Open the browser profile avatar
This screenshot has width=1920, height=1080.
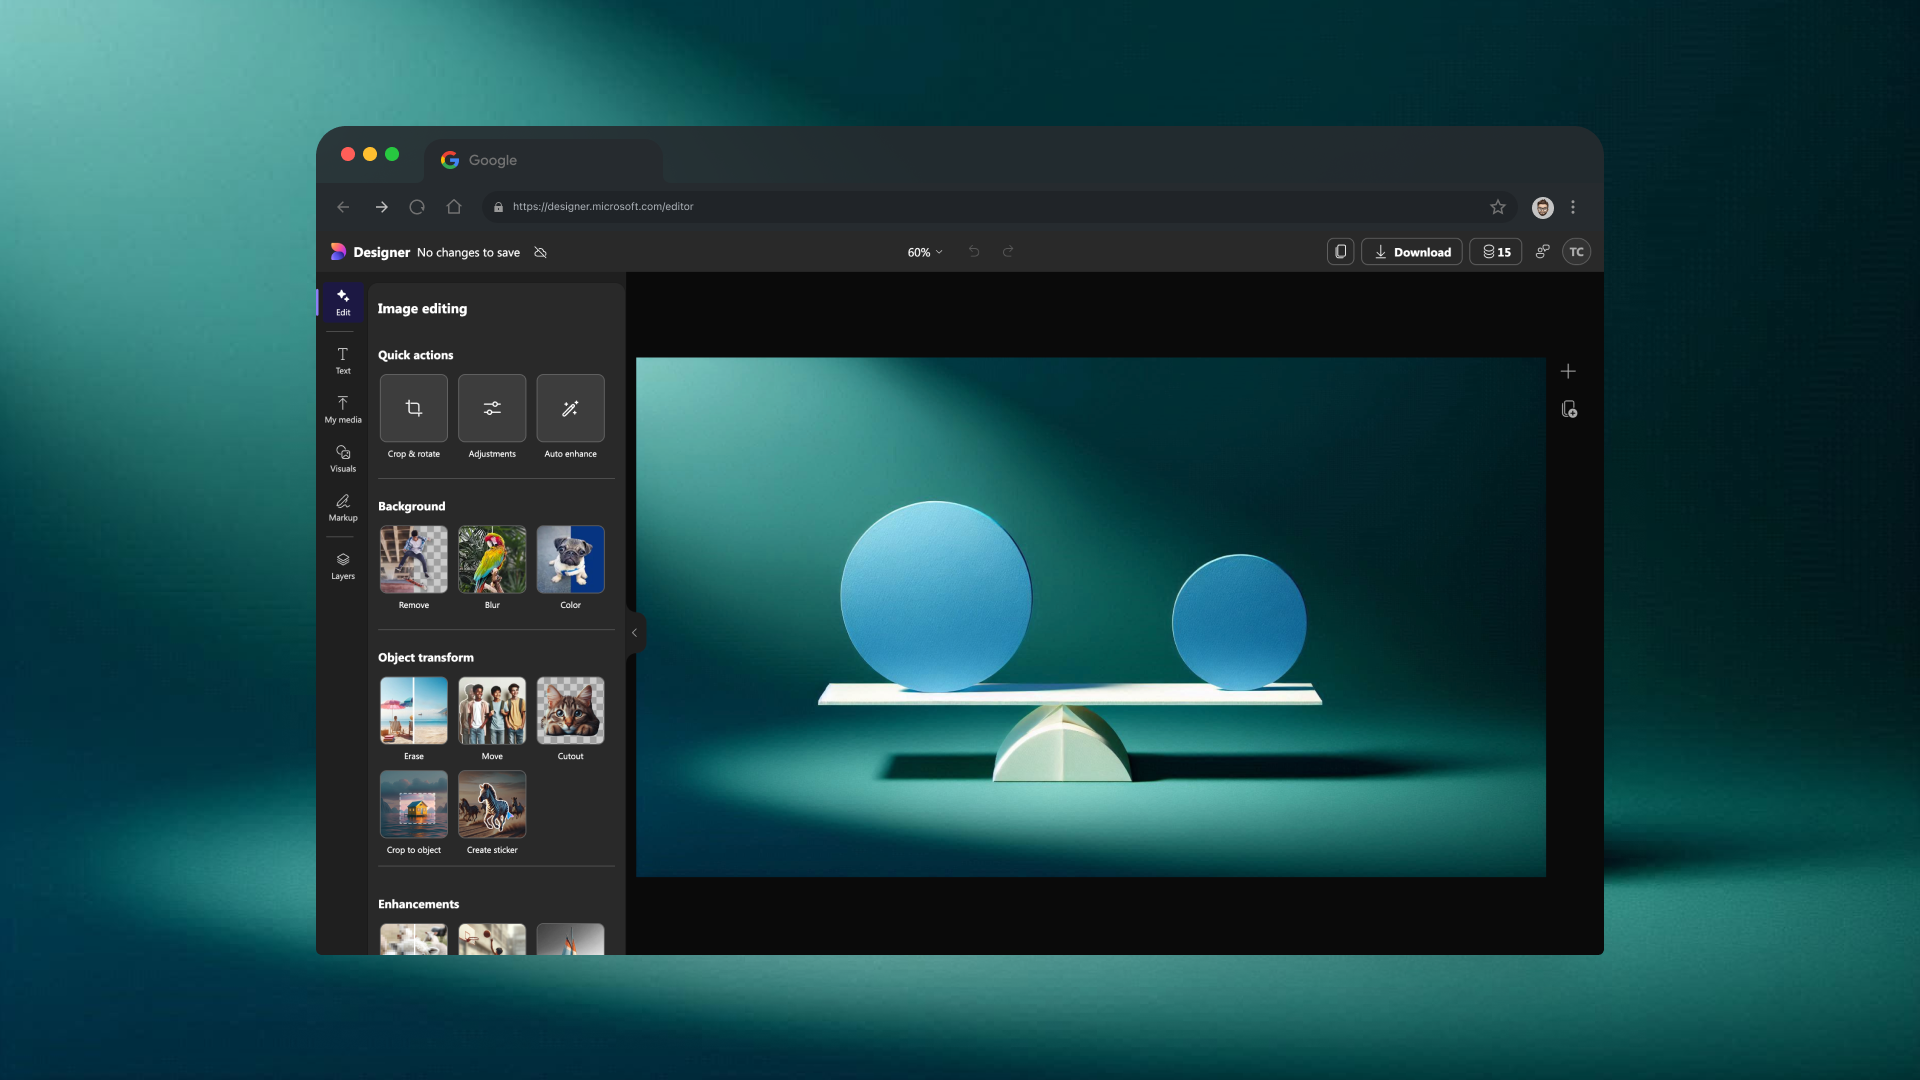pos(1543,207)
